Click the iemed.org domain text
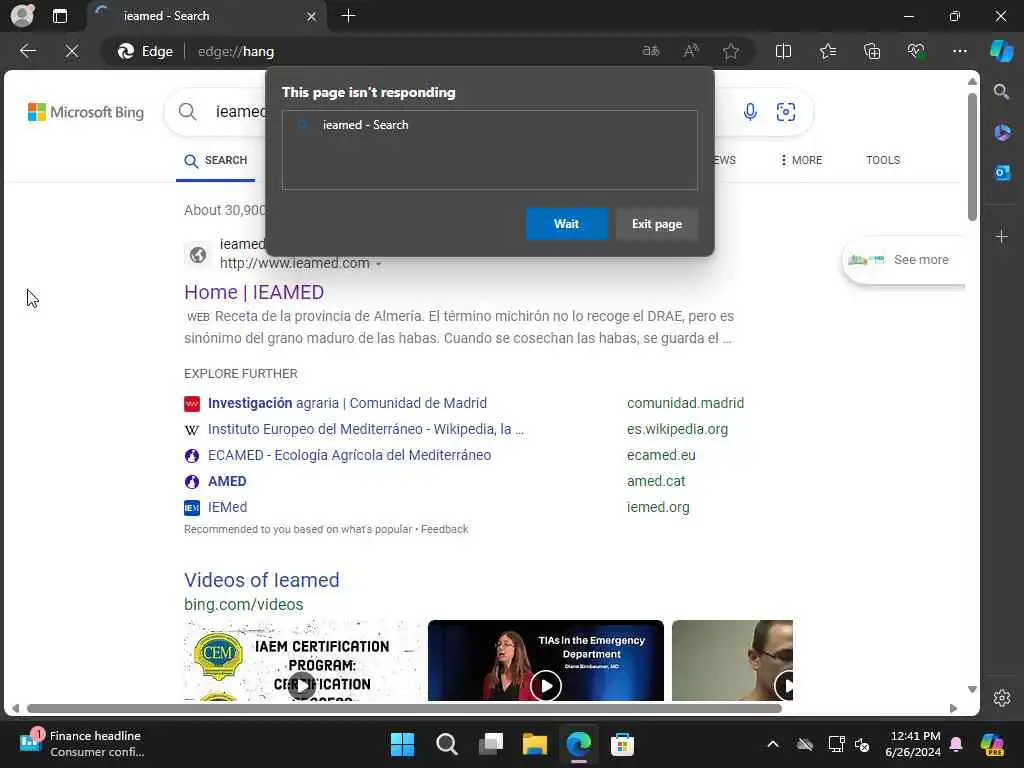The height and width of the screenshot is (768, 1024). (658, 507)
